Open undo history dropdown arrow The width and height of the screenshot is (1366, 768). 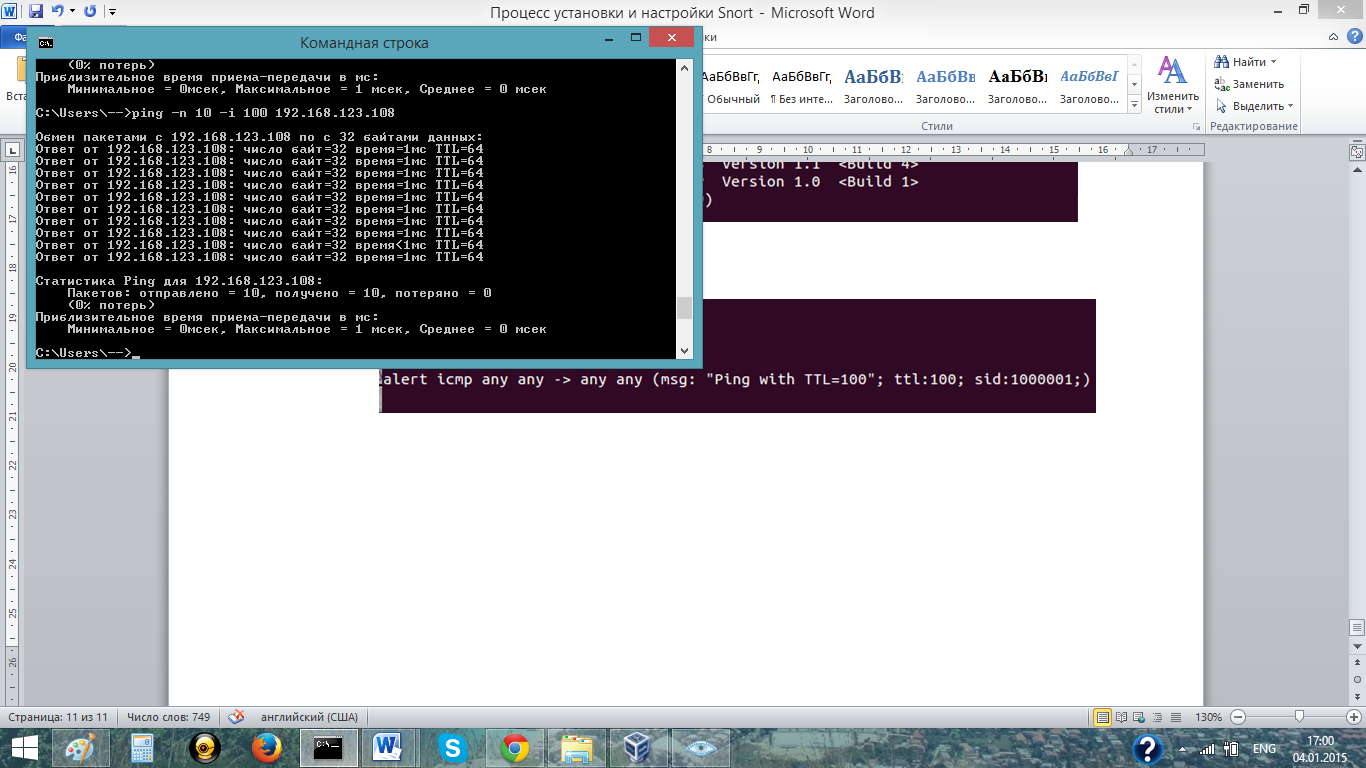[x=70, y=13]
